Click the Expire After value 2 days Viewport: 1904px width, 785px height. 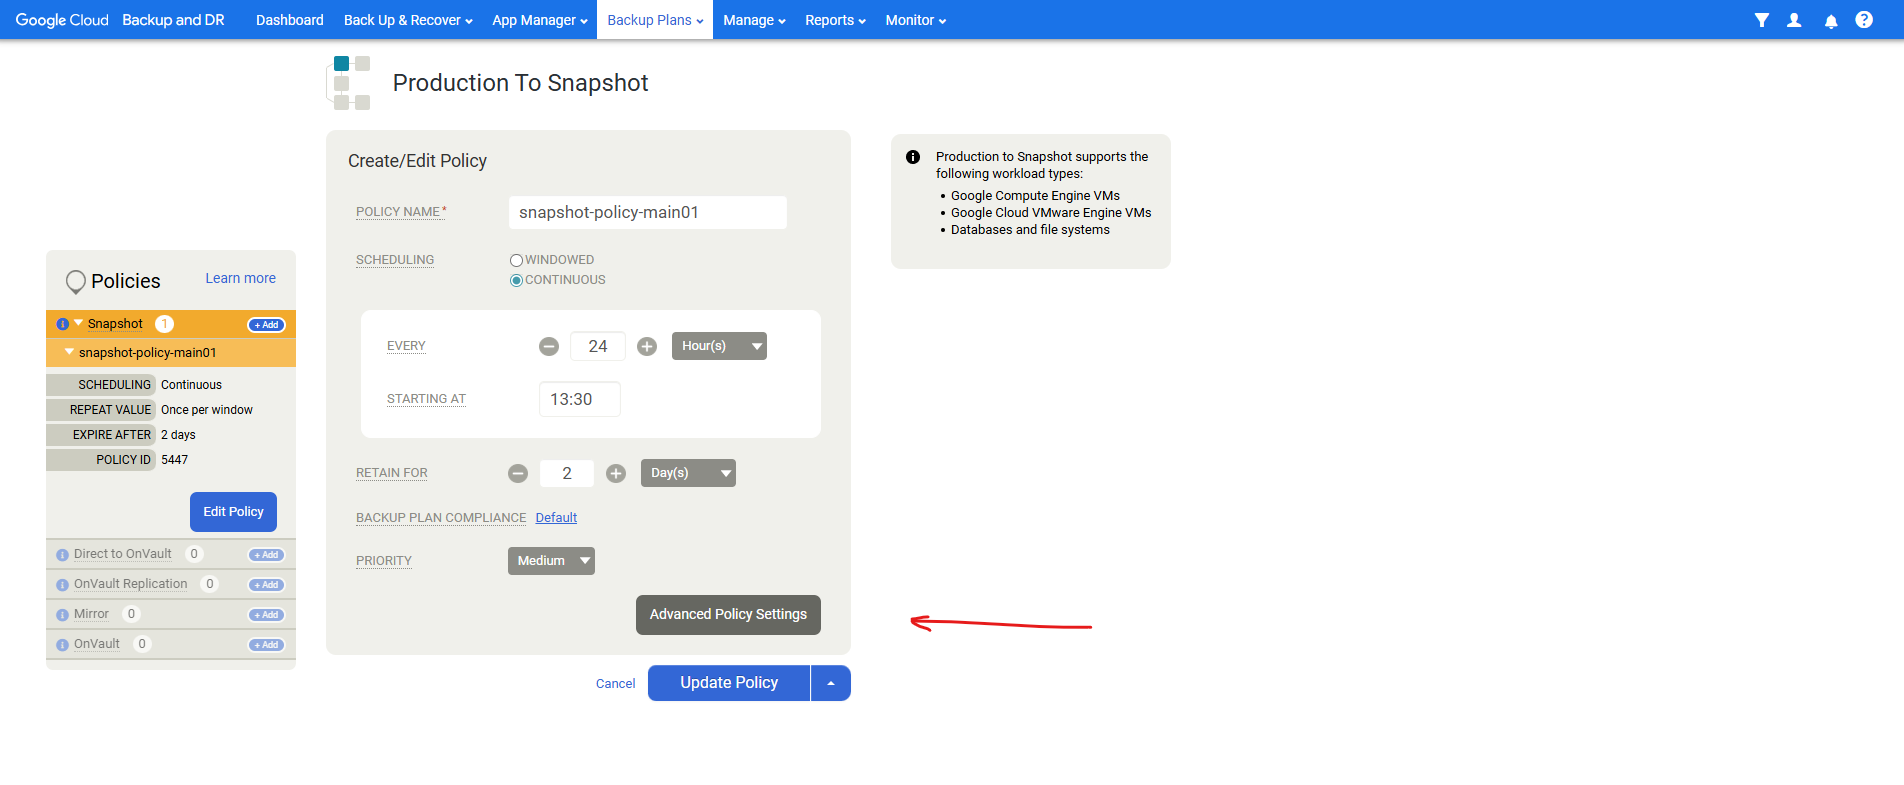pos(179,435)
